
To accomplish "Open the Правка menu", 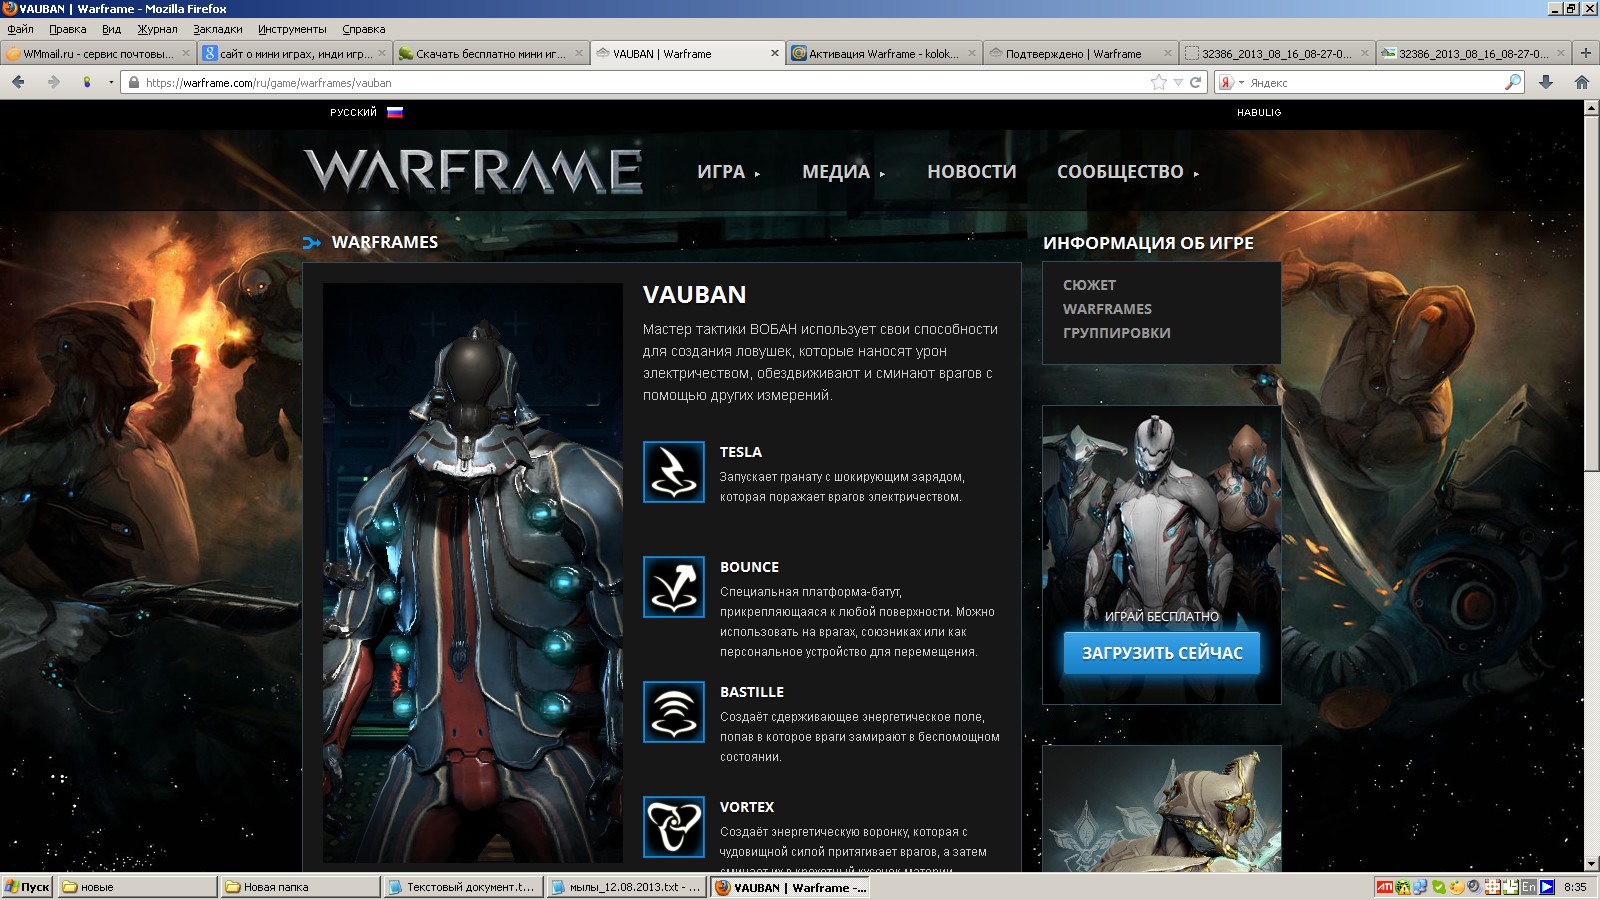I will tap(68, 29).
